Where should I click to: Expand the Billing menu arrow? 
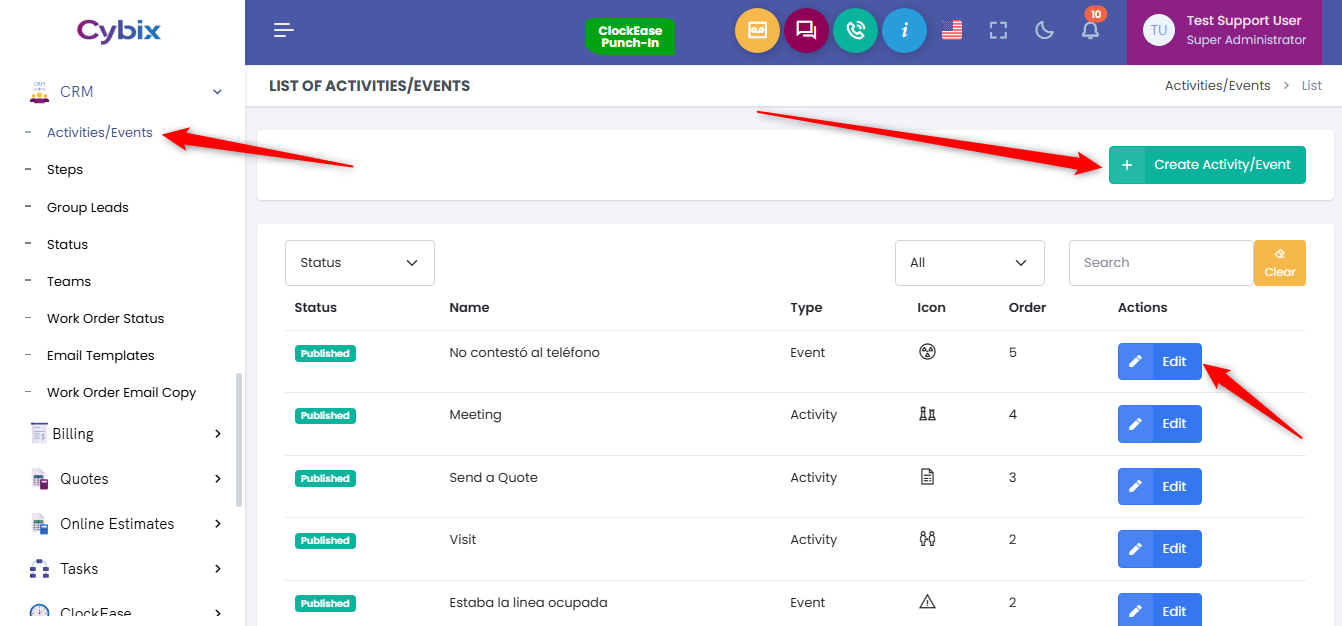(218, 434)
